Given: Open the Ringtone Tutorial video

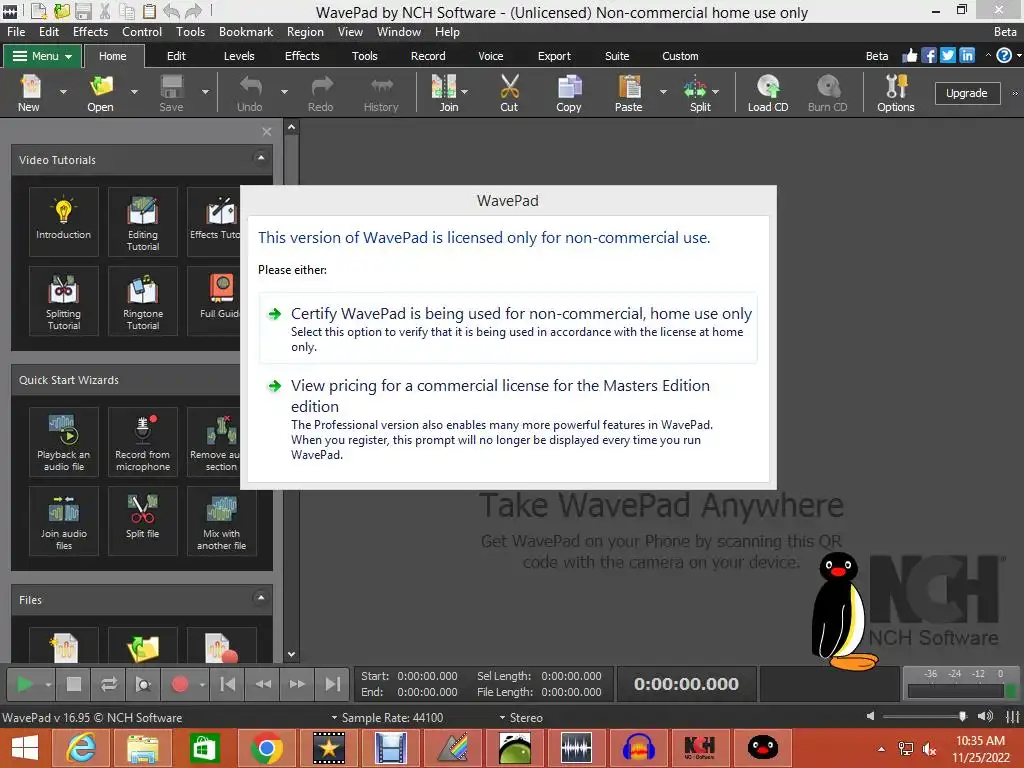Looking at the screenshot, I should (143, 300).
